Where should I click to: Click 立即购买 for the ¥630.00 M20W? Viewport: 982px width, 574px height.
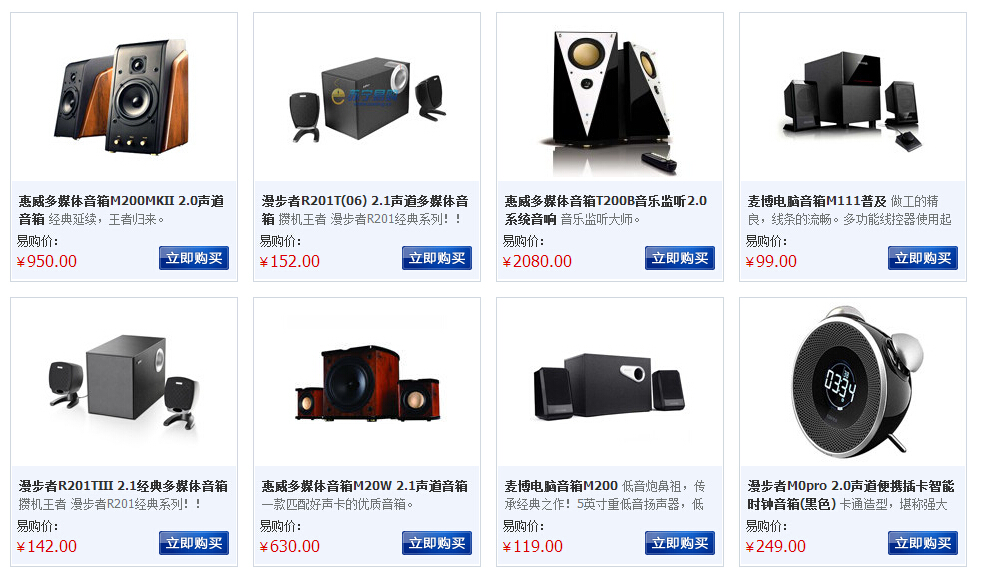pyautogui.click(x=437, y=543)
